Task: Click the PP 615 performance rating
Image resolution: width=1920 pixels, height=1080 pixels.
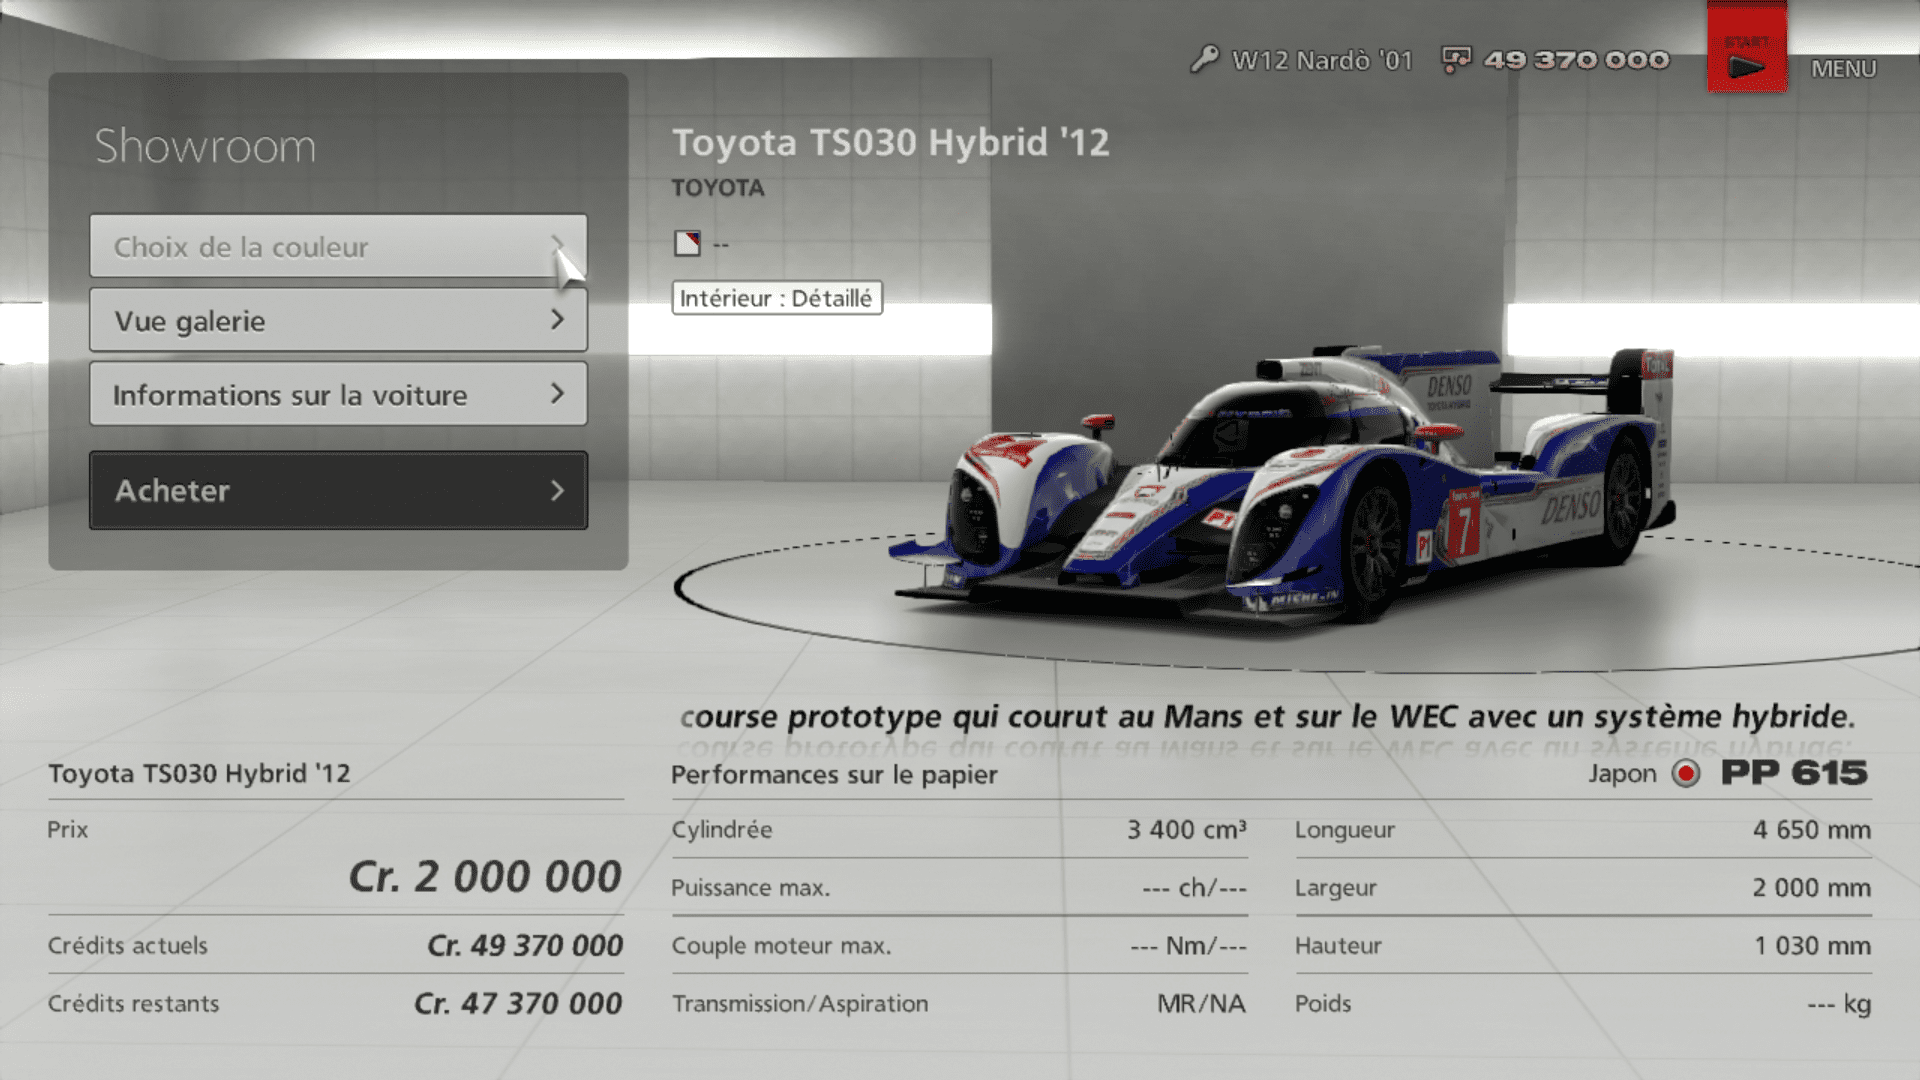Action: pyautogui.click(x=1794, y=772)
